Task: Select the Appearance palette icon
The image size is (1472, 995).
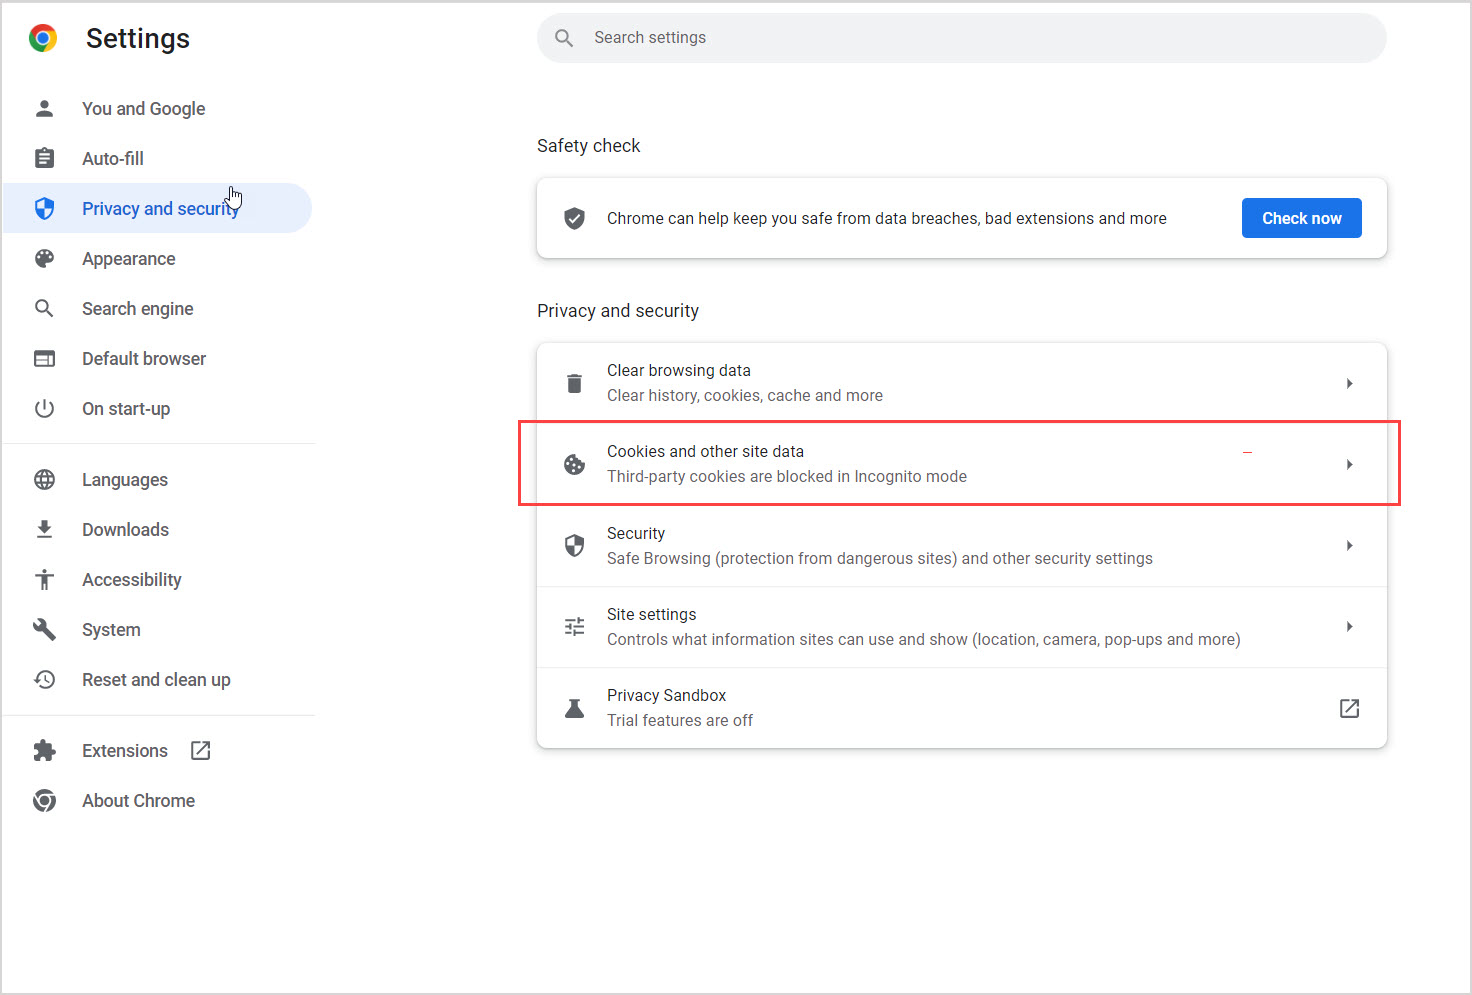Action: point(44,258)
